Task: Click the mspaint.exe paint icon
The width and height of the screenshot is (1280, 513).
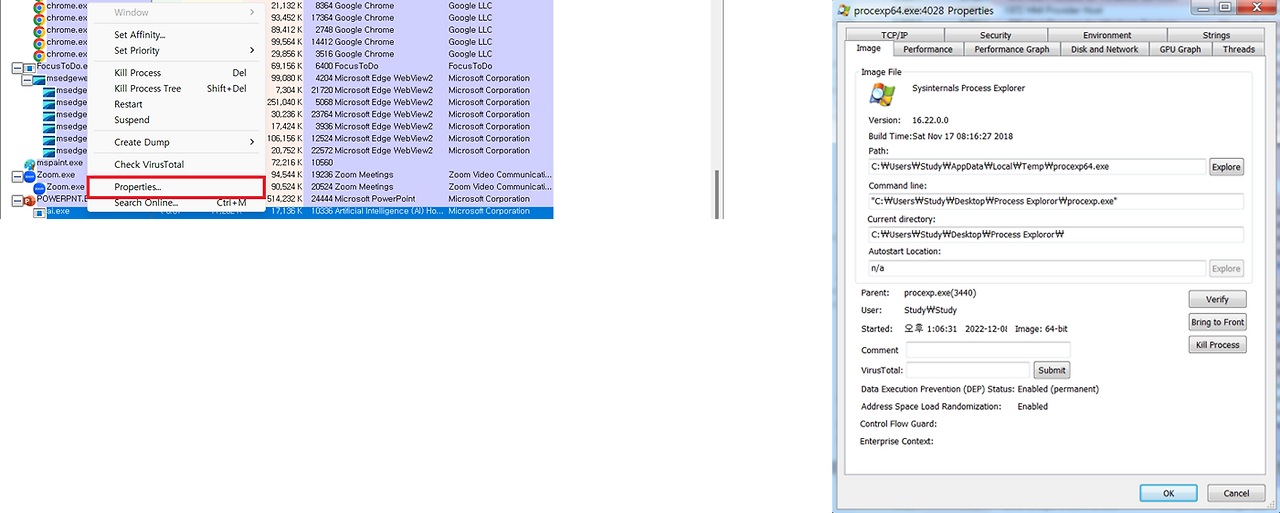Action: 29,163
